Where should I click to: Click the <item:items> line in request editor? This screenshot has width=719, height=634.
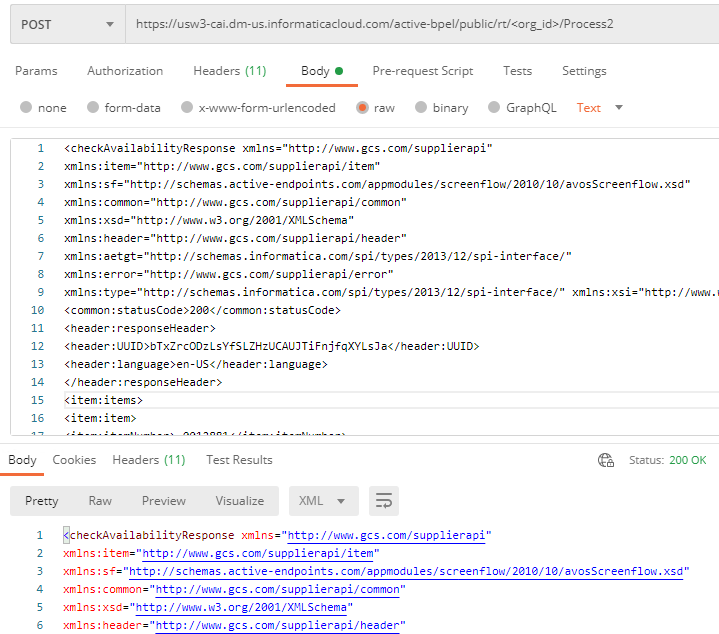[x=104, y=400]
